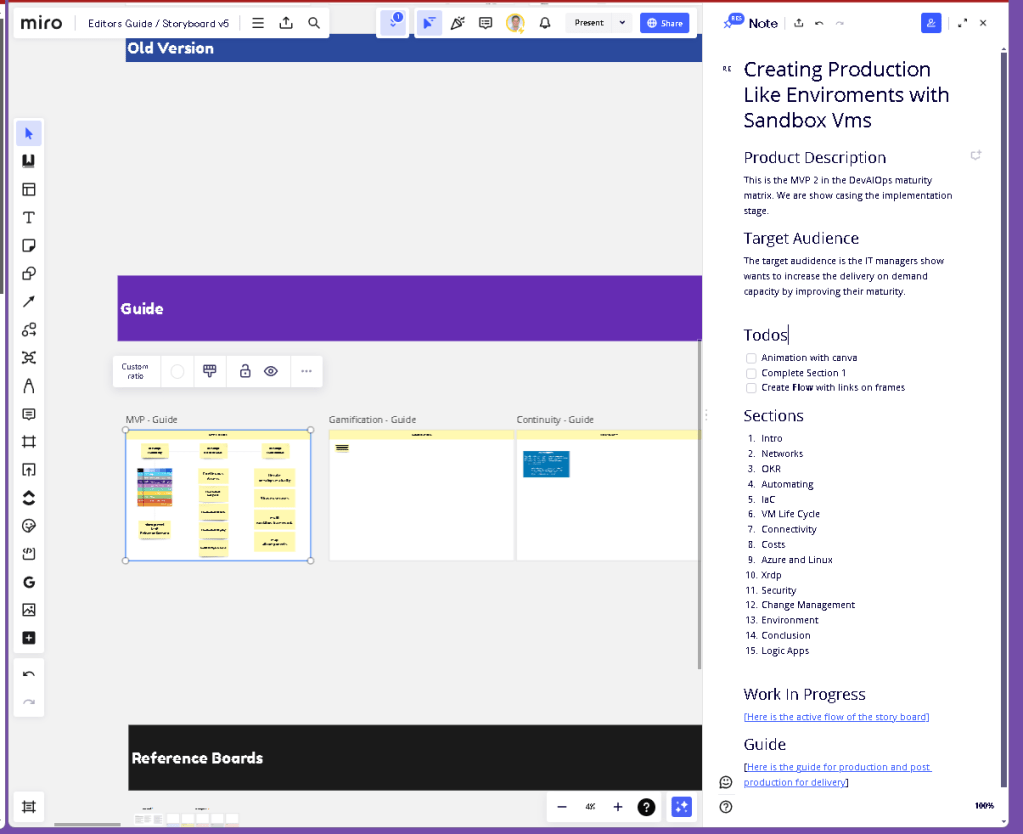Click note panel vertical scrollbar
The height and width of the screenshot is (834, 1023).
[x=1004, y=418]
